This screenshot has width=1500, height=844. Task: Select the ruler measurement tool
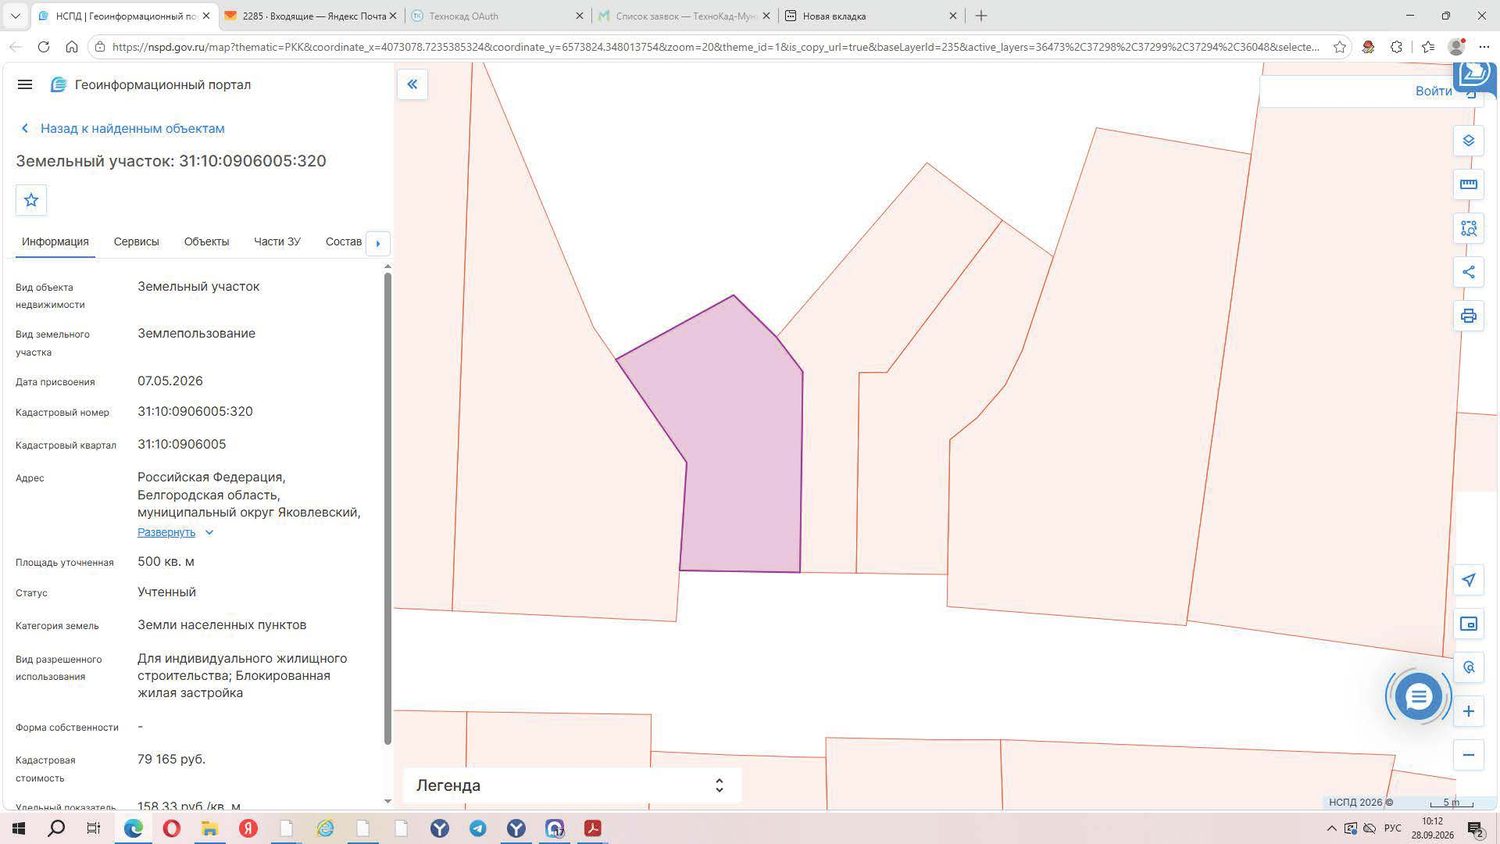pyautogui.click(x=1468, y=184)
